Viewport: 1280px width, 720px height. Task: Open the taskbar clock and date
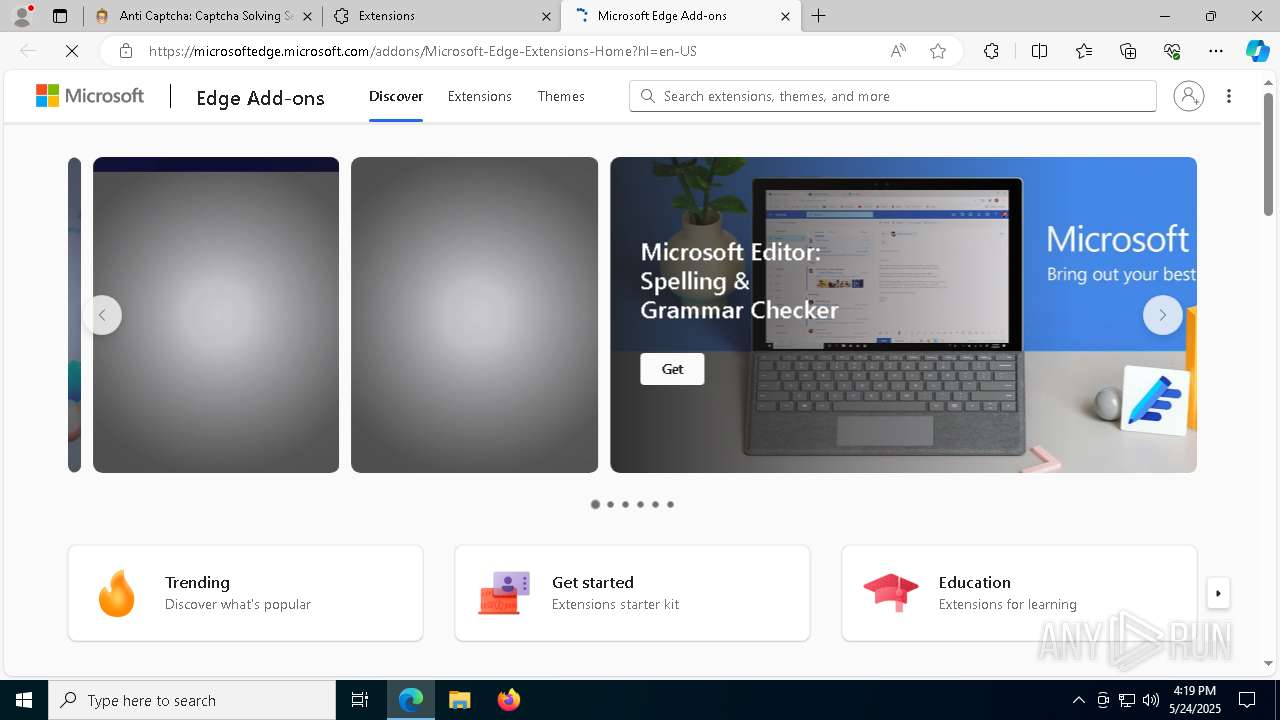pos(1195,700)
